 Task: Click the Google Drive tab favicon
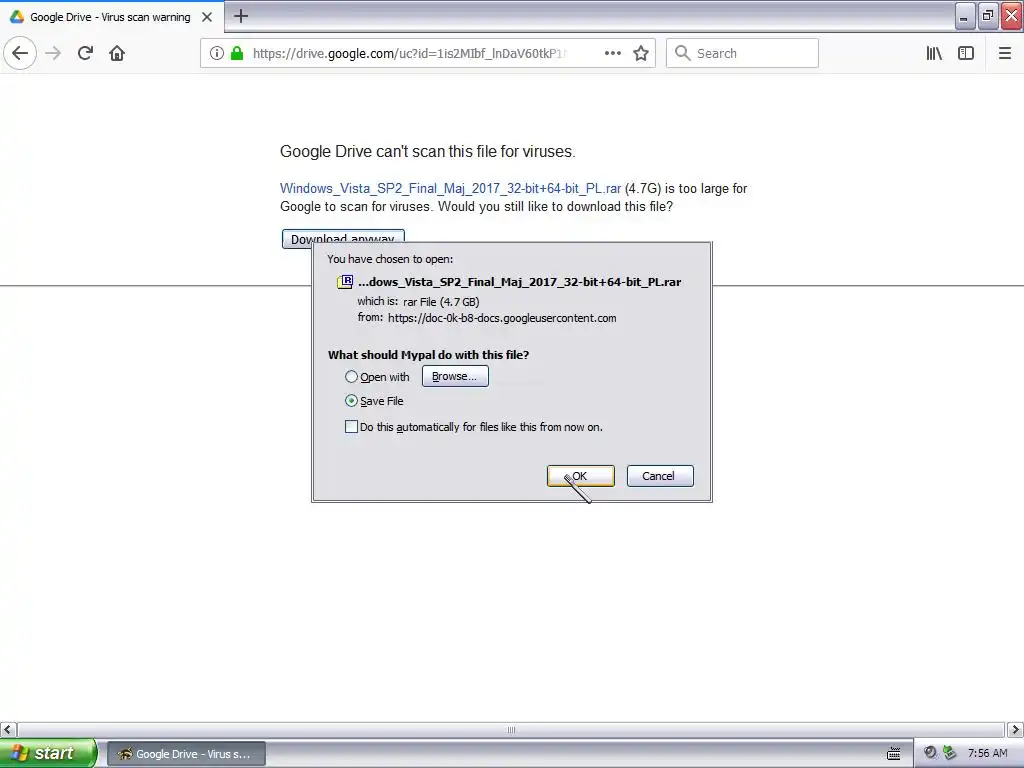point(17,17)
